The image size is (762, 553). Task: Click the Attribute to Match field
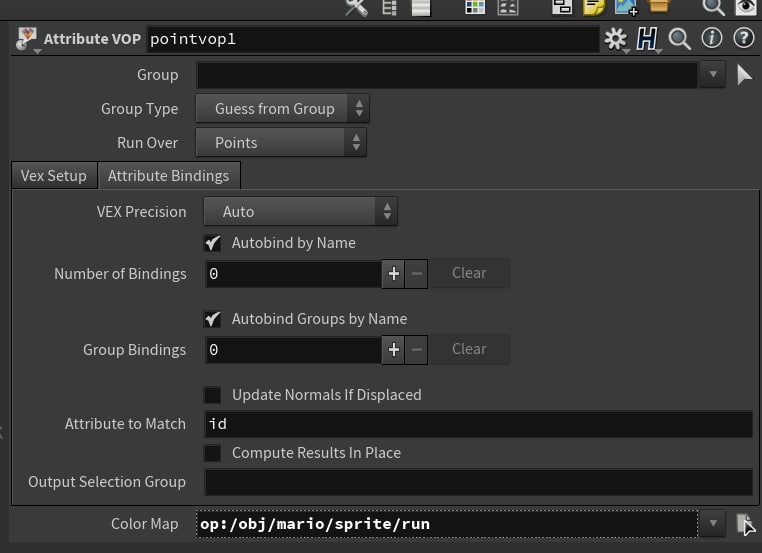[479, 424]
